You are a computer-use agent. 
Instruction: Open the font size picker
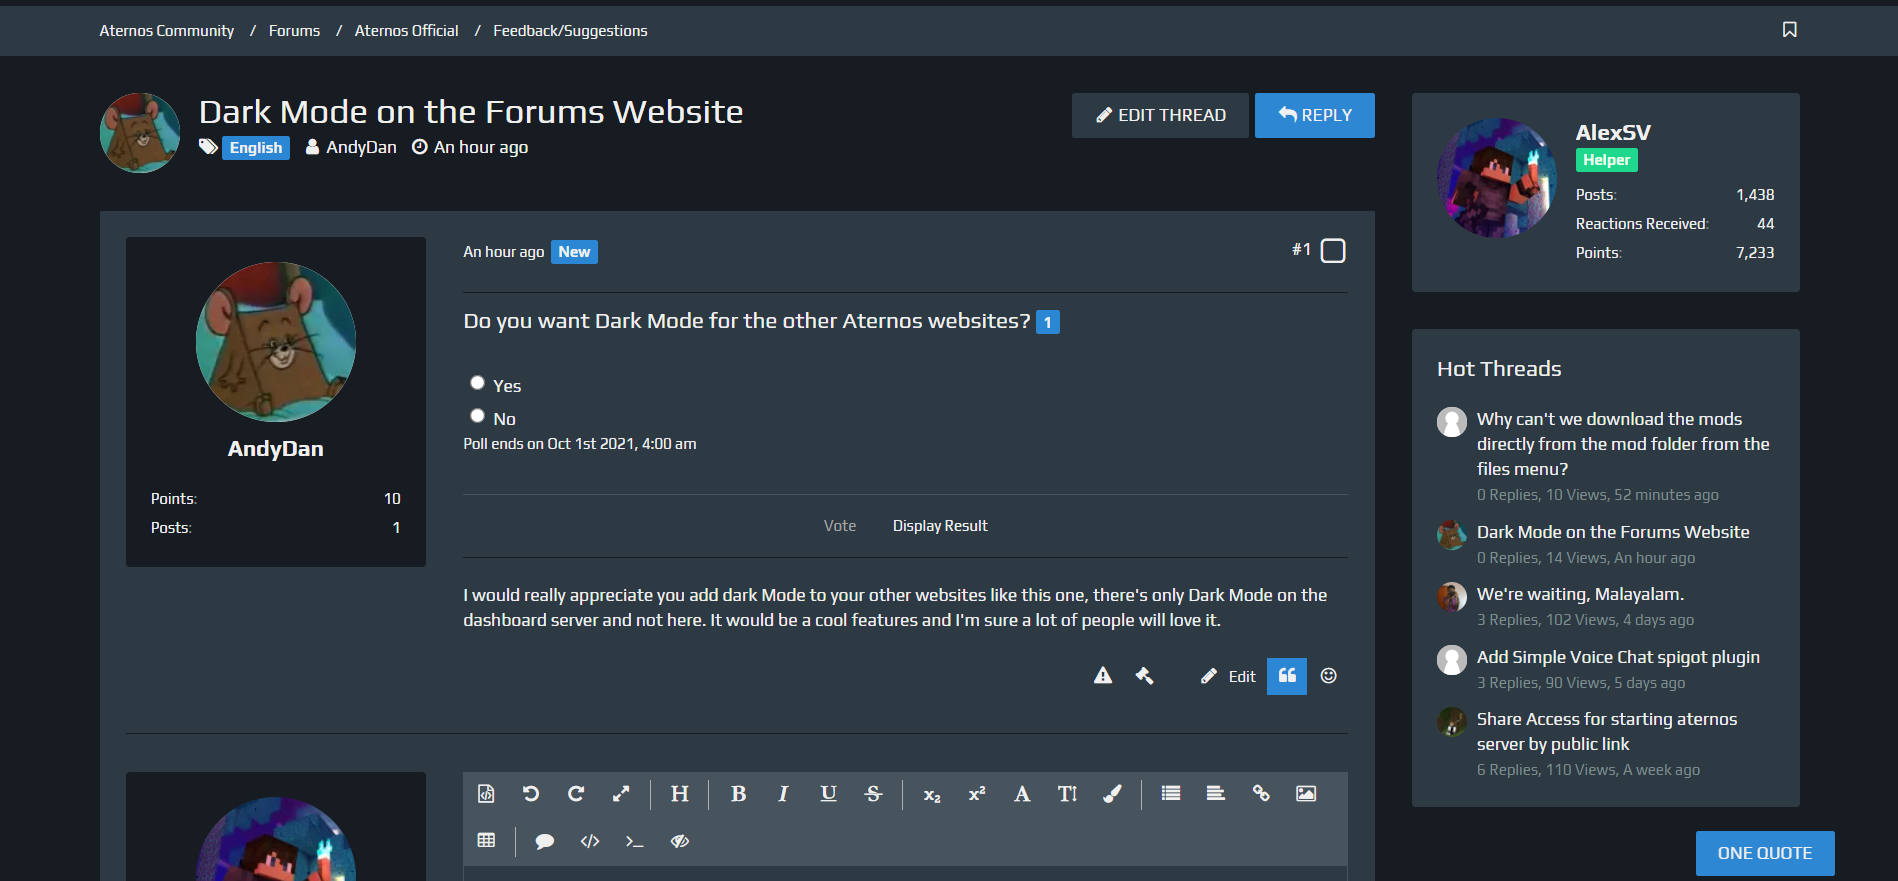click(x=1067, y=794)
